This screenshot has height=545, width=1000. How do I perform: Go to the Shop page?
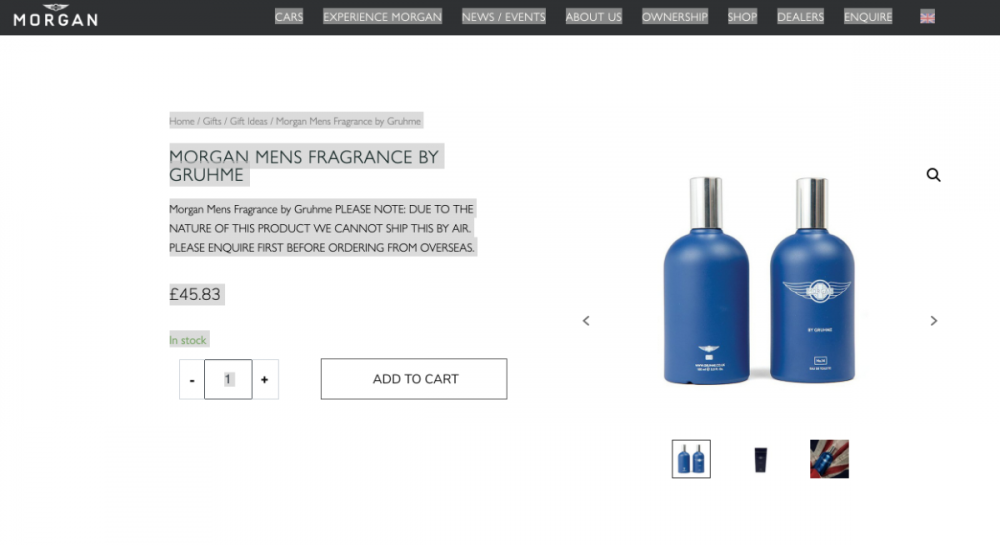click(x=742, y=17)
